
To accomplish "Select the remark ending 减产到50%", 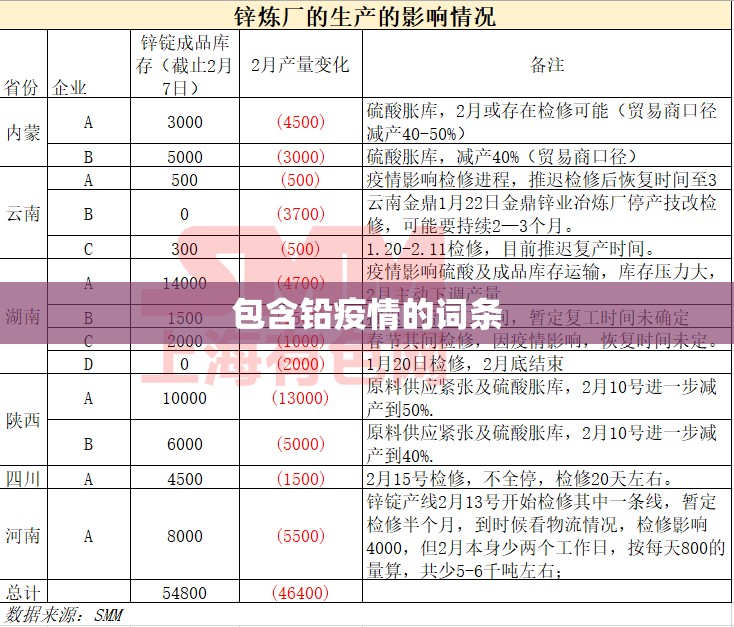I will pos(542,398).
